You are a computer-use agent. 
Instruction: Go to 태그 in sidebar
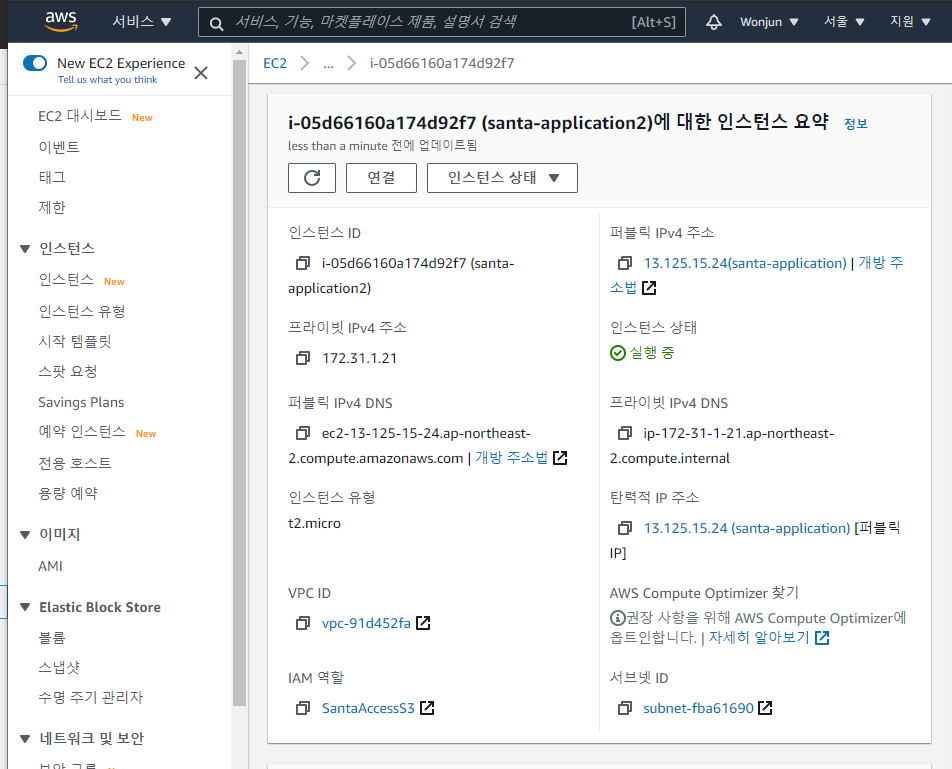pyautogui.click(x=52, y=177)
